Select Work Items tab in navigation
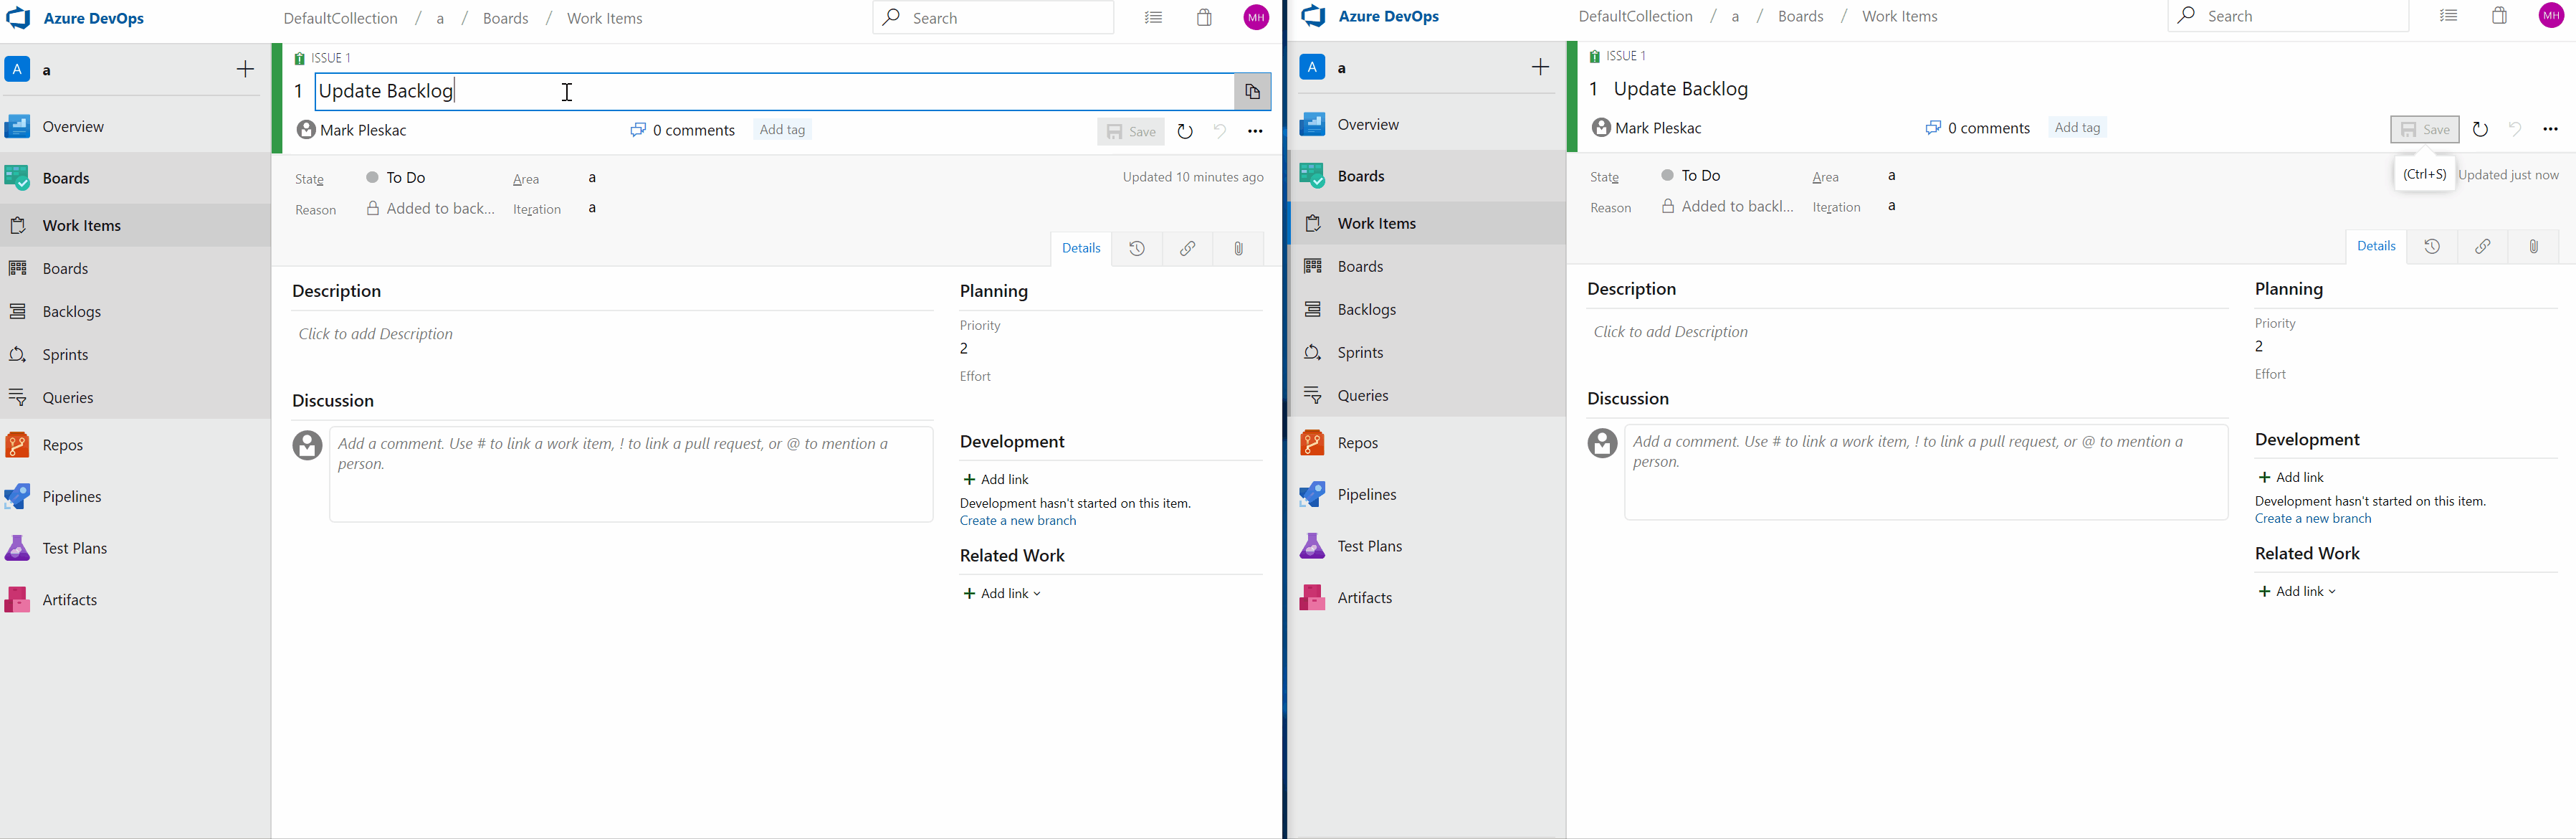 coord(80,224)
